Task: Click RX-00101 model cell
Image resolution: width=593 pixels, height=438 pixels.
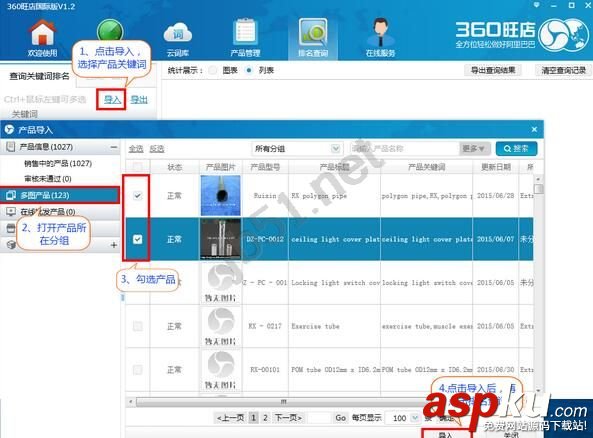Action: pyautogui.click(x=265, y=370)
